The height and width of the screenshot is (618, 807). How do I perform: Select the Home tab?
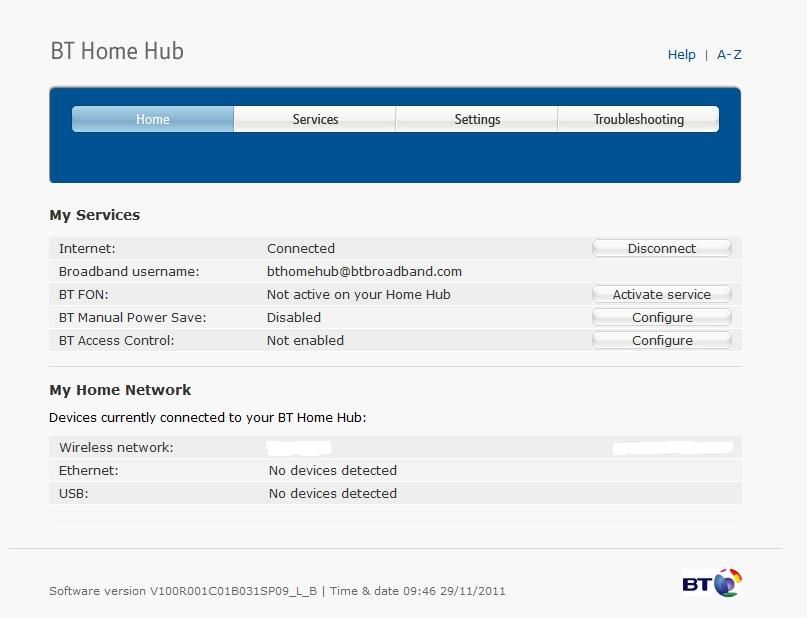(x=153, y=119)
